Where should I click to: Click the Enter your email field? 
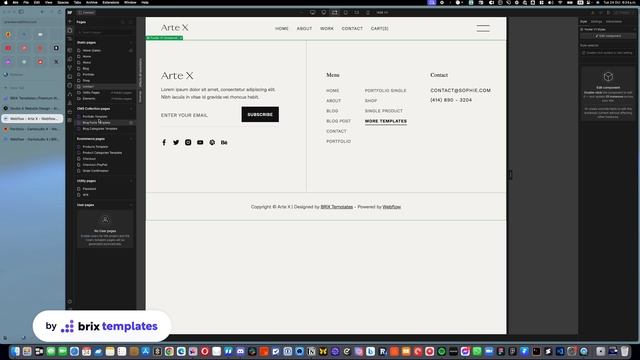(x=200, y=115)
